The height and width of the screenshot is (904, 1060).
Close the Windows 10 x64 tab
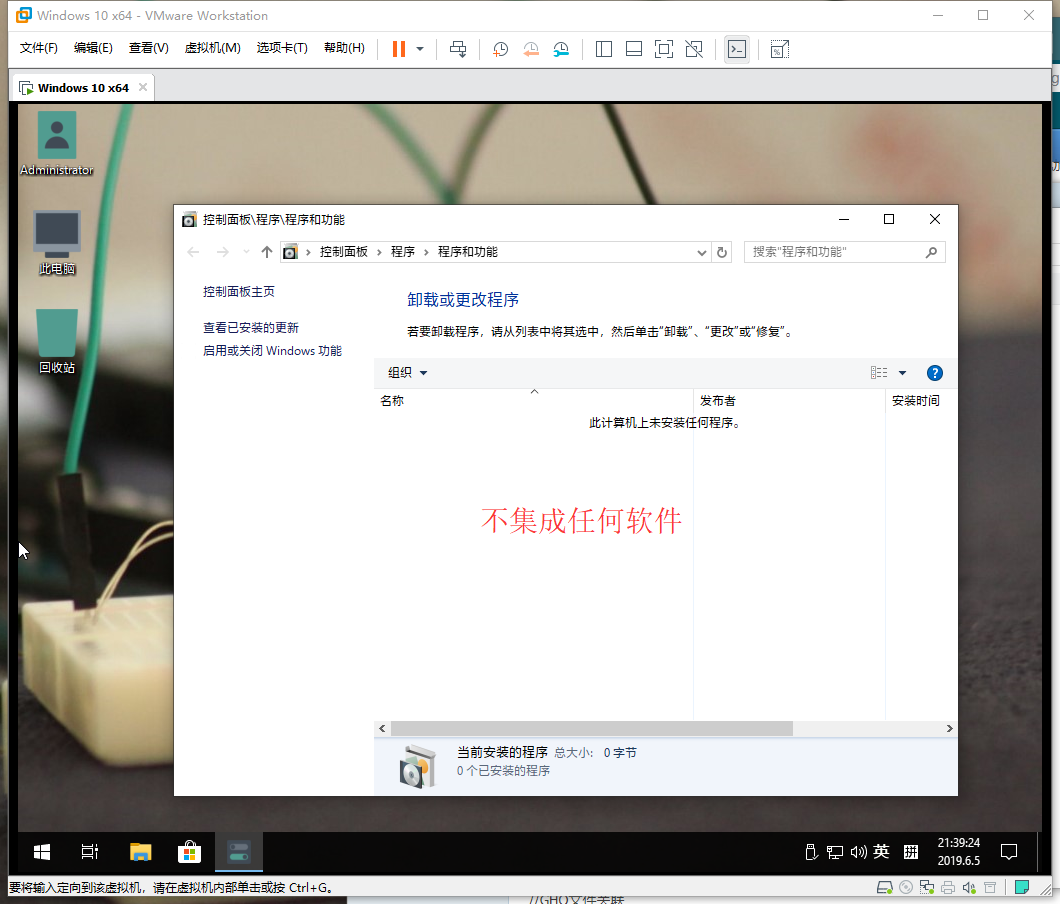[143, 87]
